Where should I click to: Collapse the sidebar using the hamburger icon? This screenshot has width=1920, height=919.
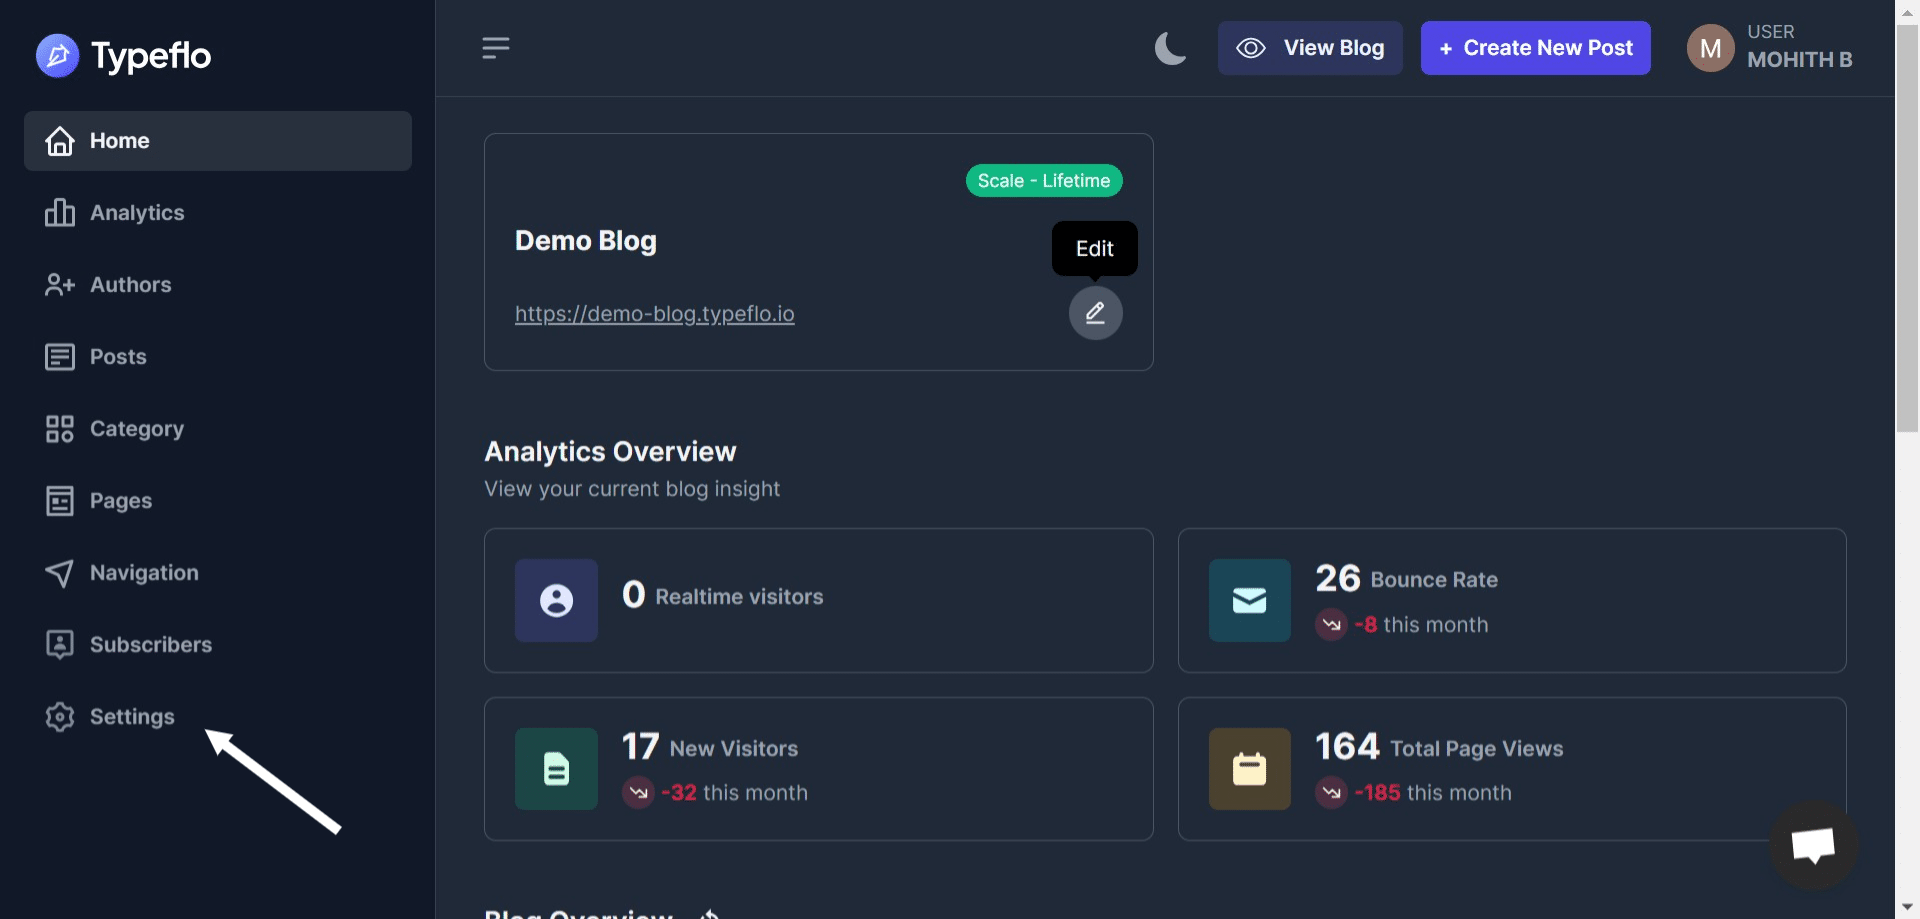[496, 47]
